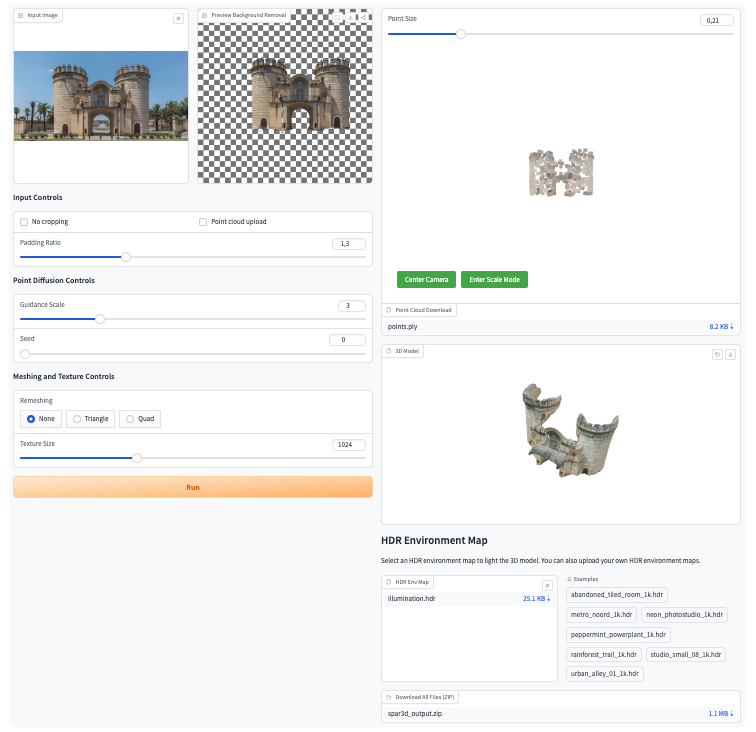Click the Center Camera button
Screen dimensions: 756x732
tap(426, 279)
